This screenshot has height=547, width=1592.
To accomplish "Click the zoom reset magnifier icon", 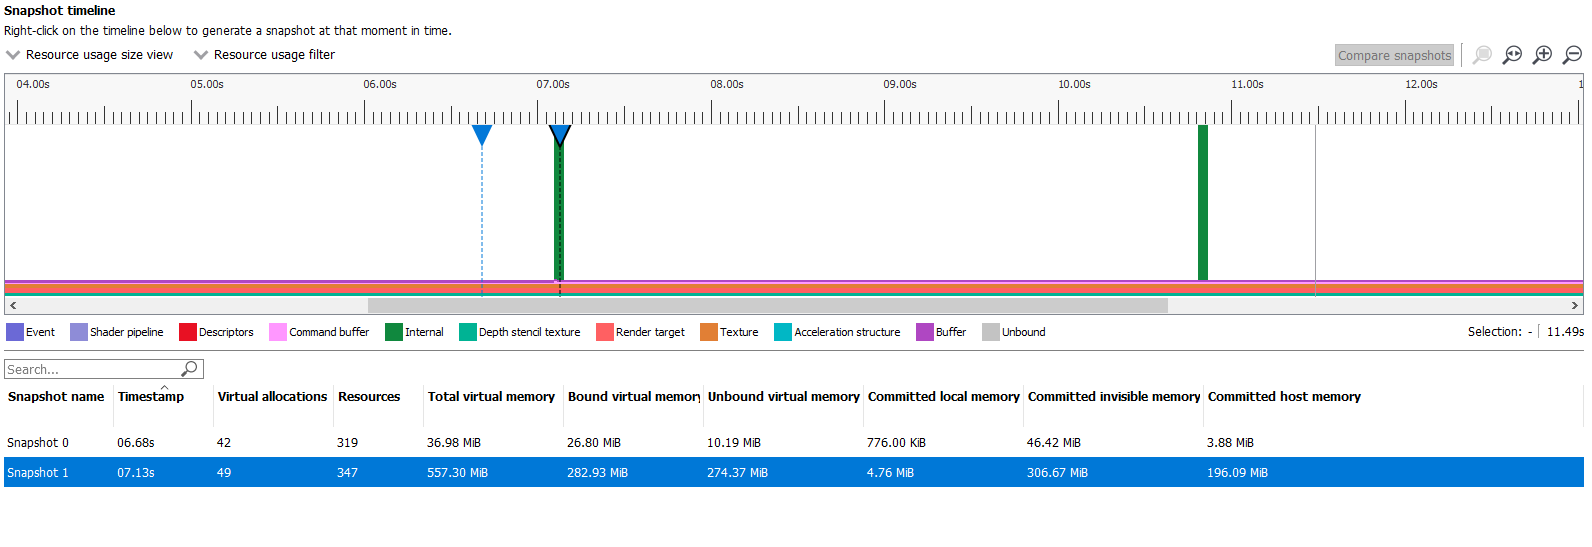I will tap(1512, 55).
